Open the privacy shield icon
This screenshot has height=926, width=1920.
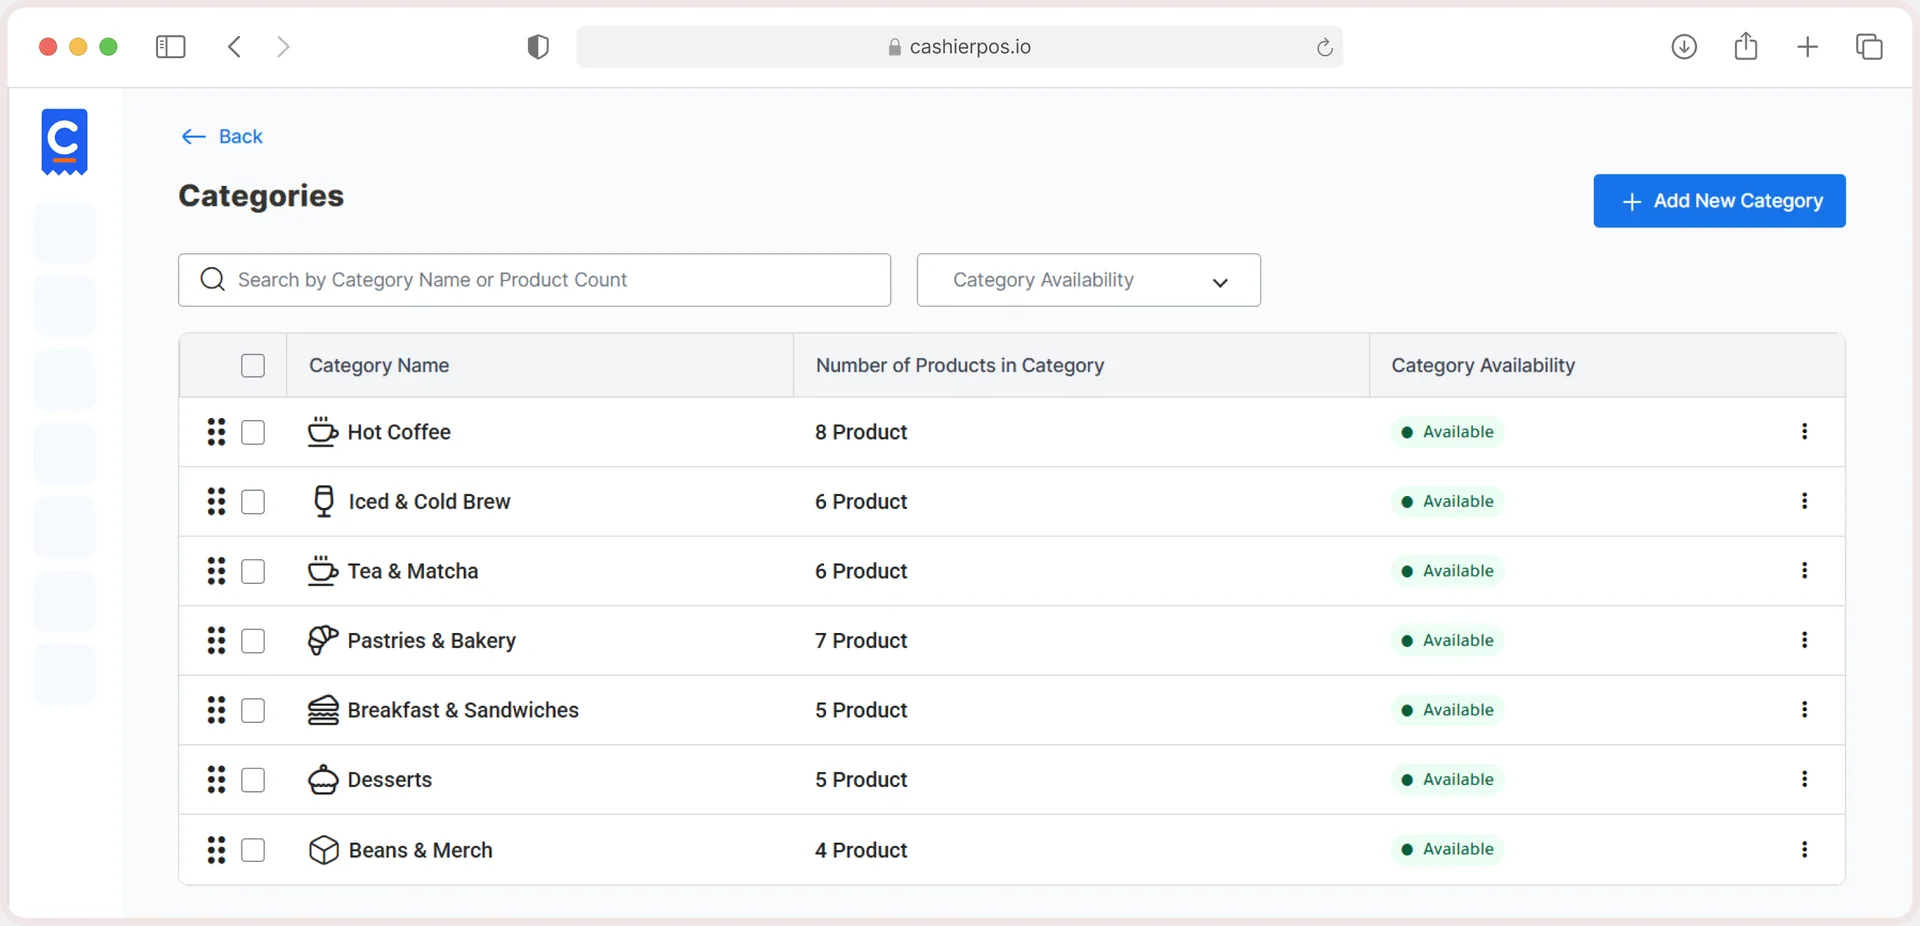(x=538, y=47)
